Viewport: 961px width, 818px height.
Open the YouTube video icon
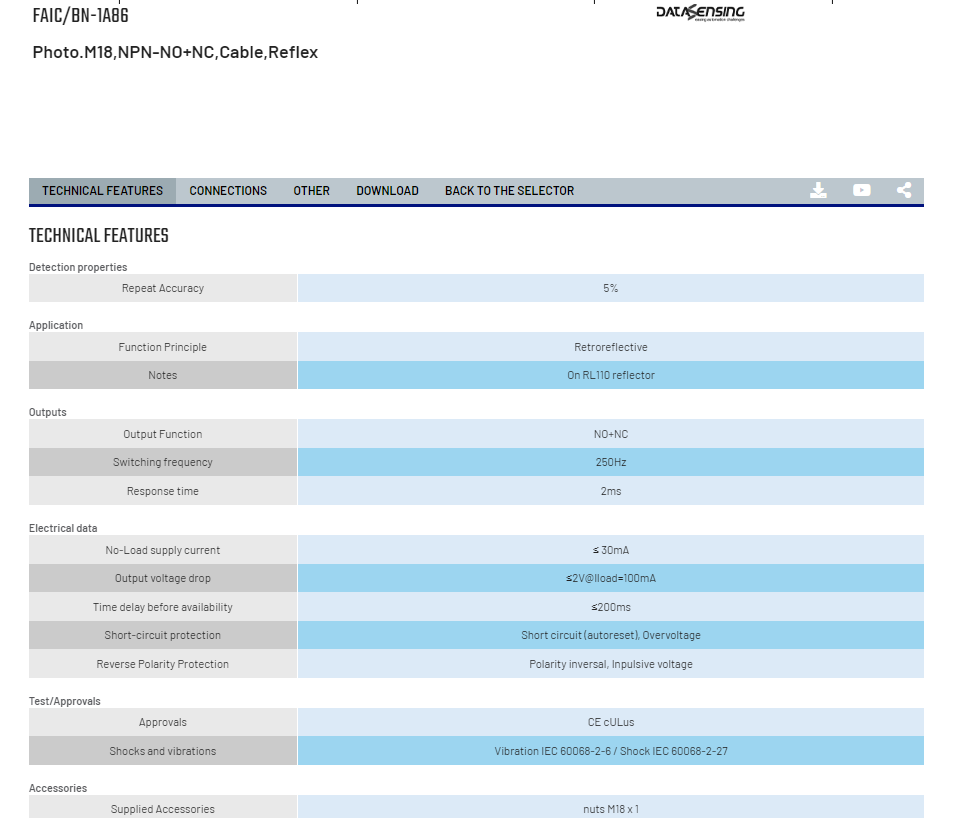[x=861, y=191]
